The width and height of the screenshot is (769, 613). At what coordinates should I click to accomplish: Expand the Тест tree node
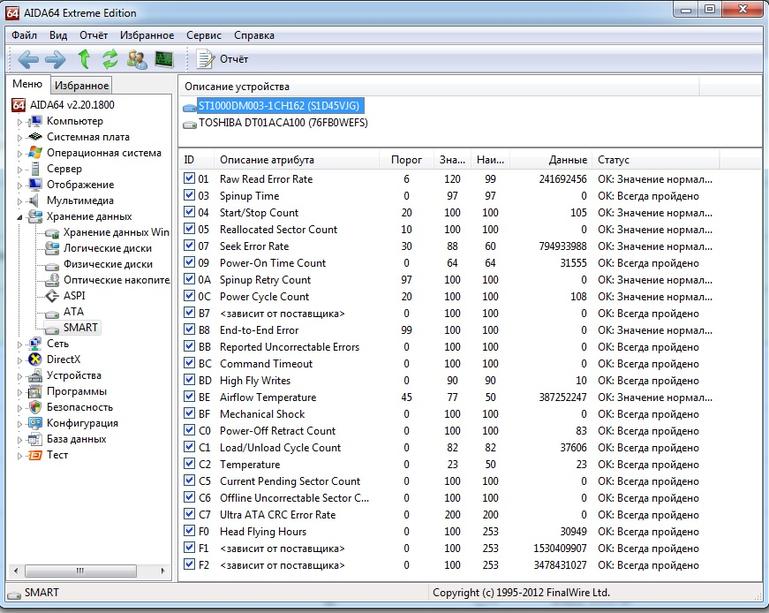tap(20, 456)
